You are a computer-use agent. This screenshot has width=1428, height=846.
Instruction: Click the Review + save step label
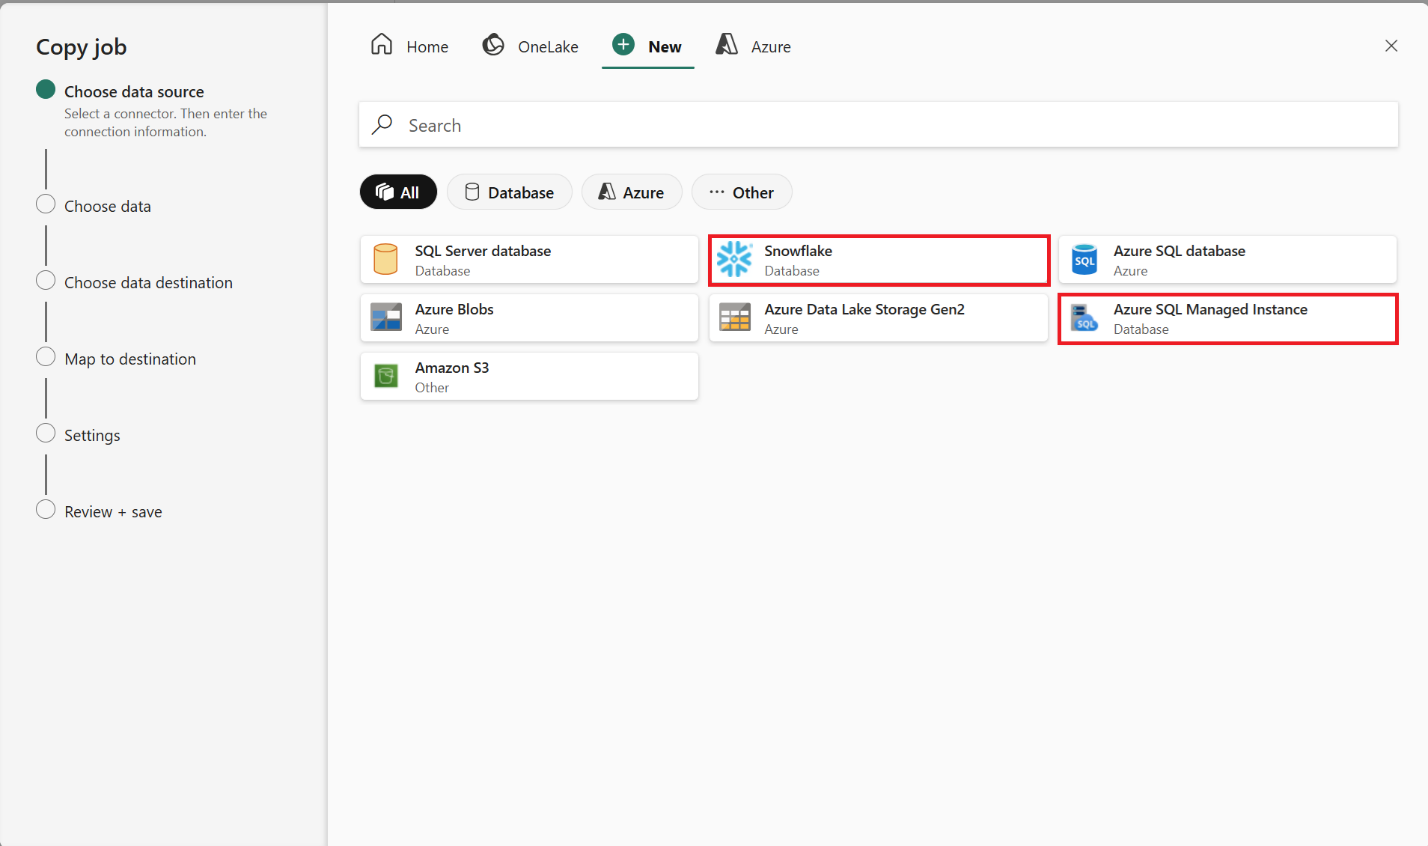113,512
